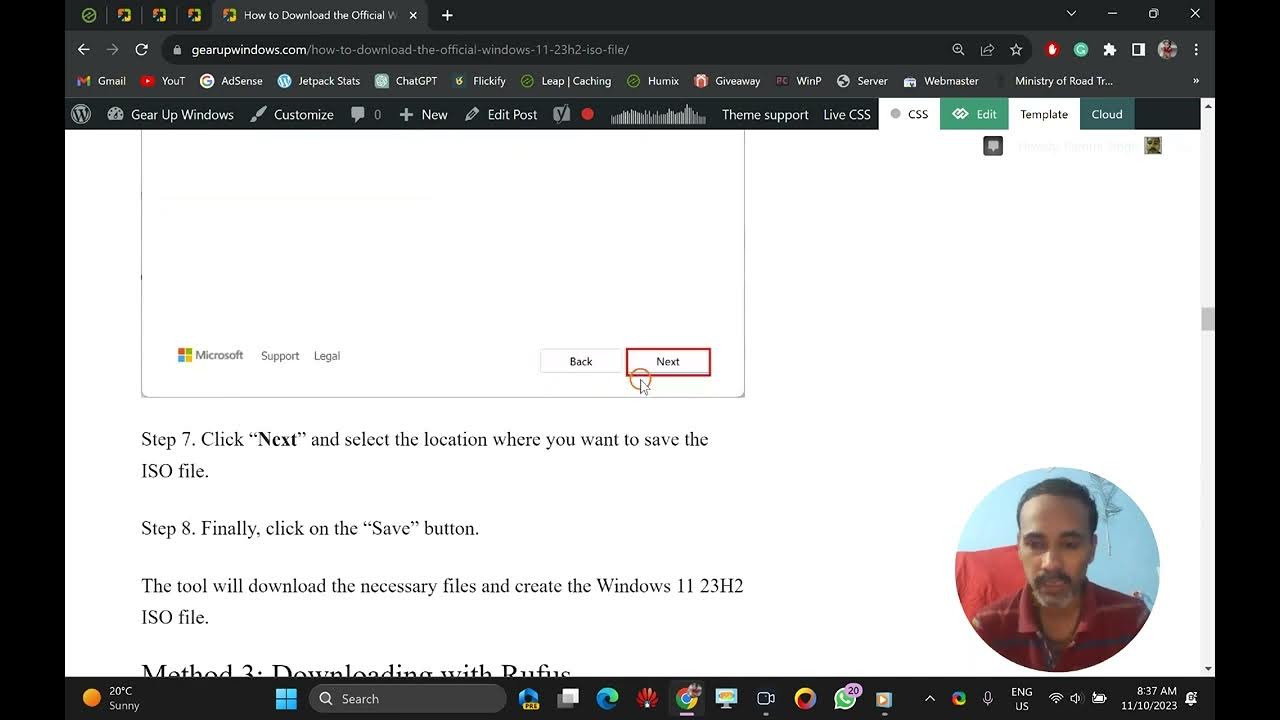Click Edit Post in the admin bar

coord(501,114)
